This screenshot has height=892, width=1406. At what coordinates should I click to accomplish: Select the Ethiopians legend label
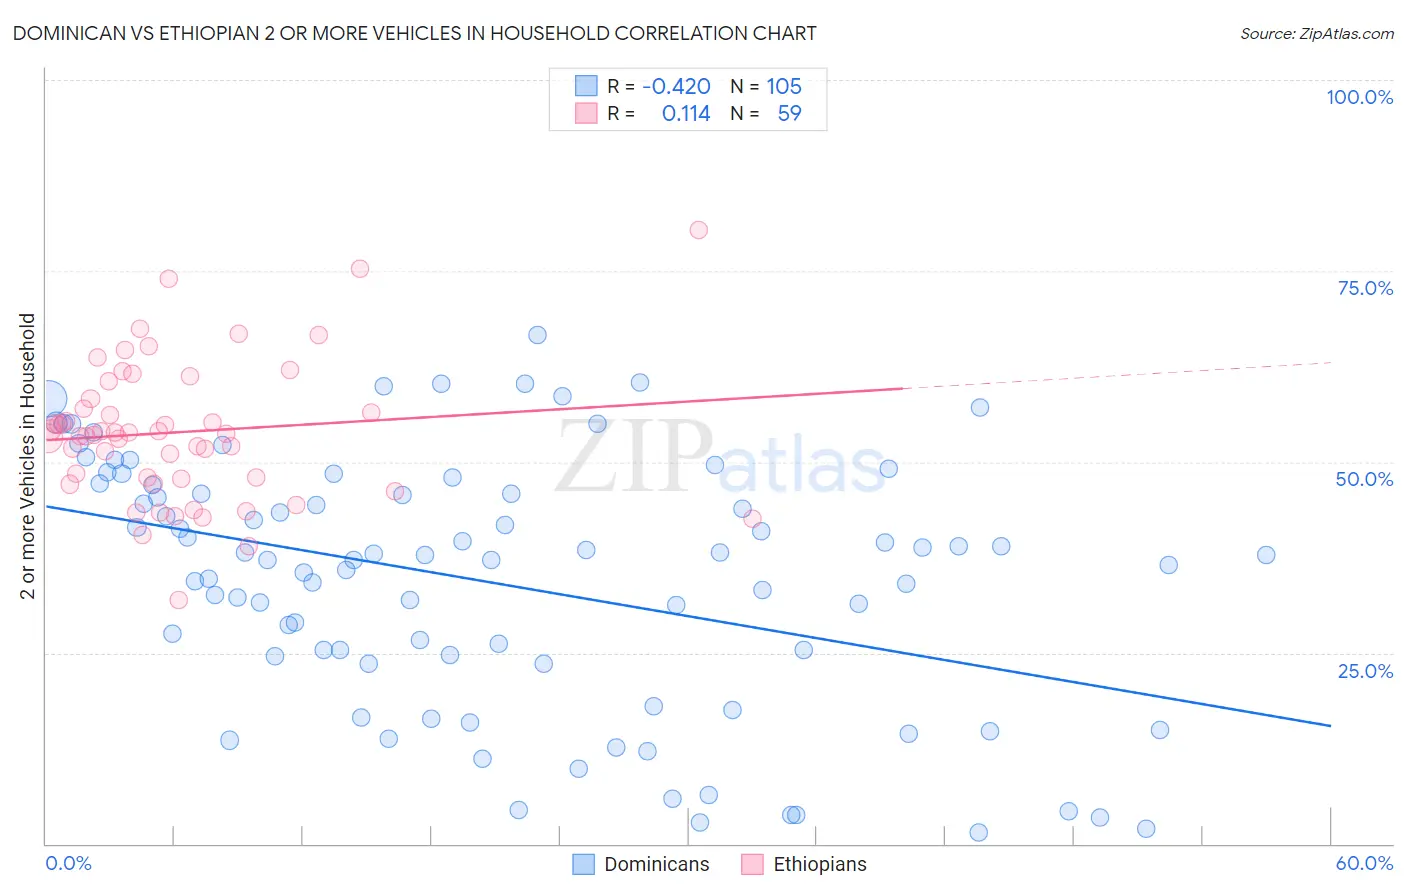pos(820,864)
